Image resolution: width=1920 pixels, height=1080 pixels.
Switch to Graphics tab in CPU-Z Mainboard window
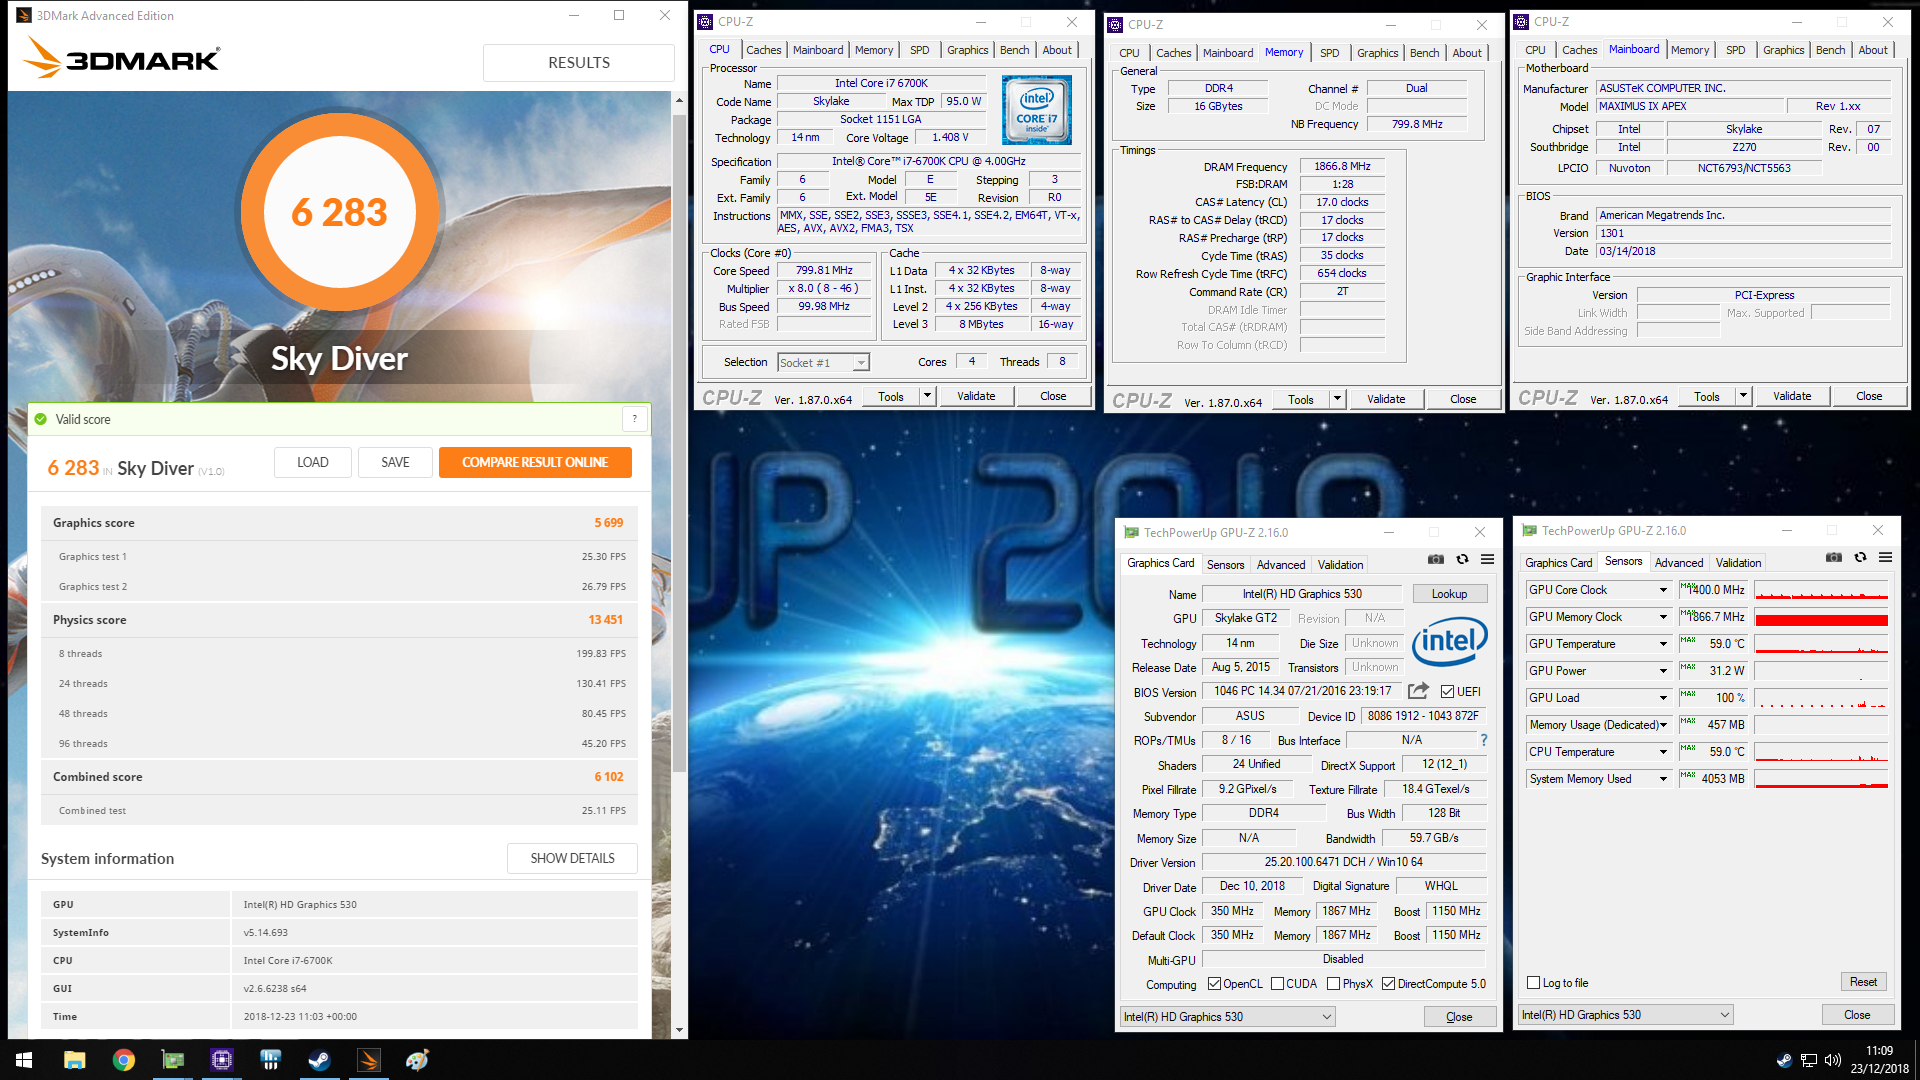click(1783, 50)
